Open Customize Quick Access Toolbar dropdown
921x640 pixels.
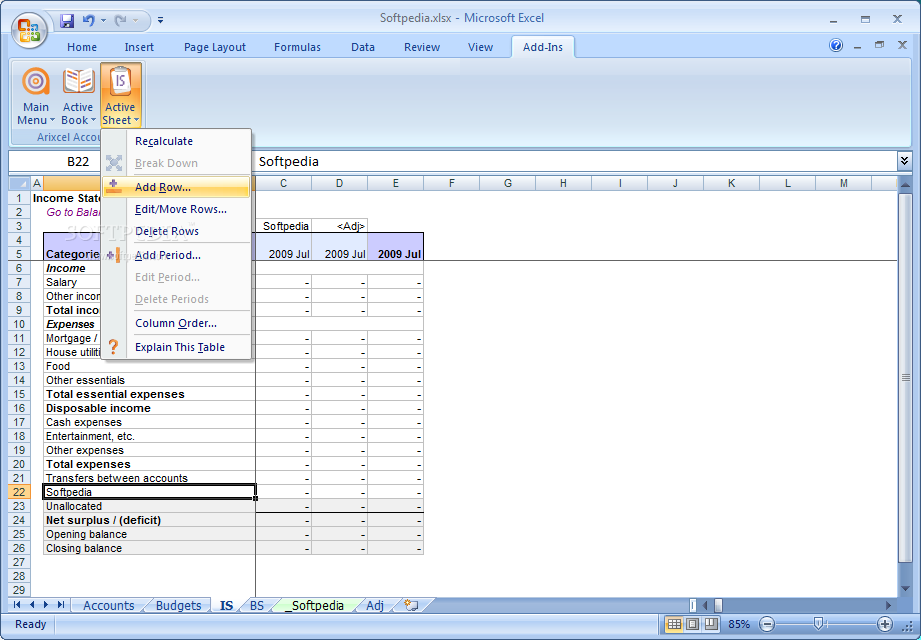pyautogui.click(x=160, y=21)
